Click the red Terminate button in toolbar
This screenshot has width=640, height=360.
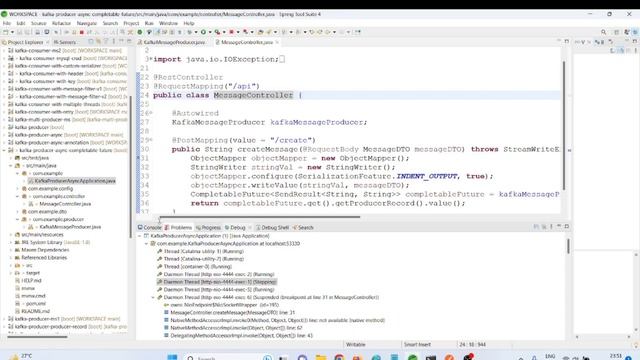pyautogui.click(x=82, y=32)
